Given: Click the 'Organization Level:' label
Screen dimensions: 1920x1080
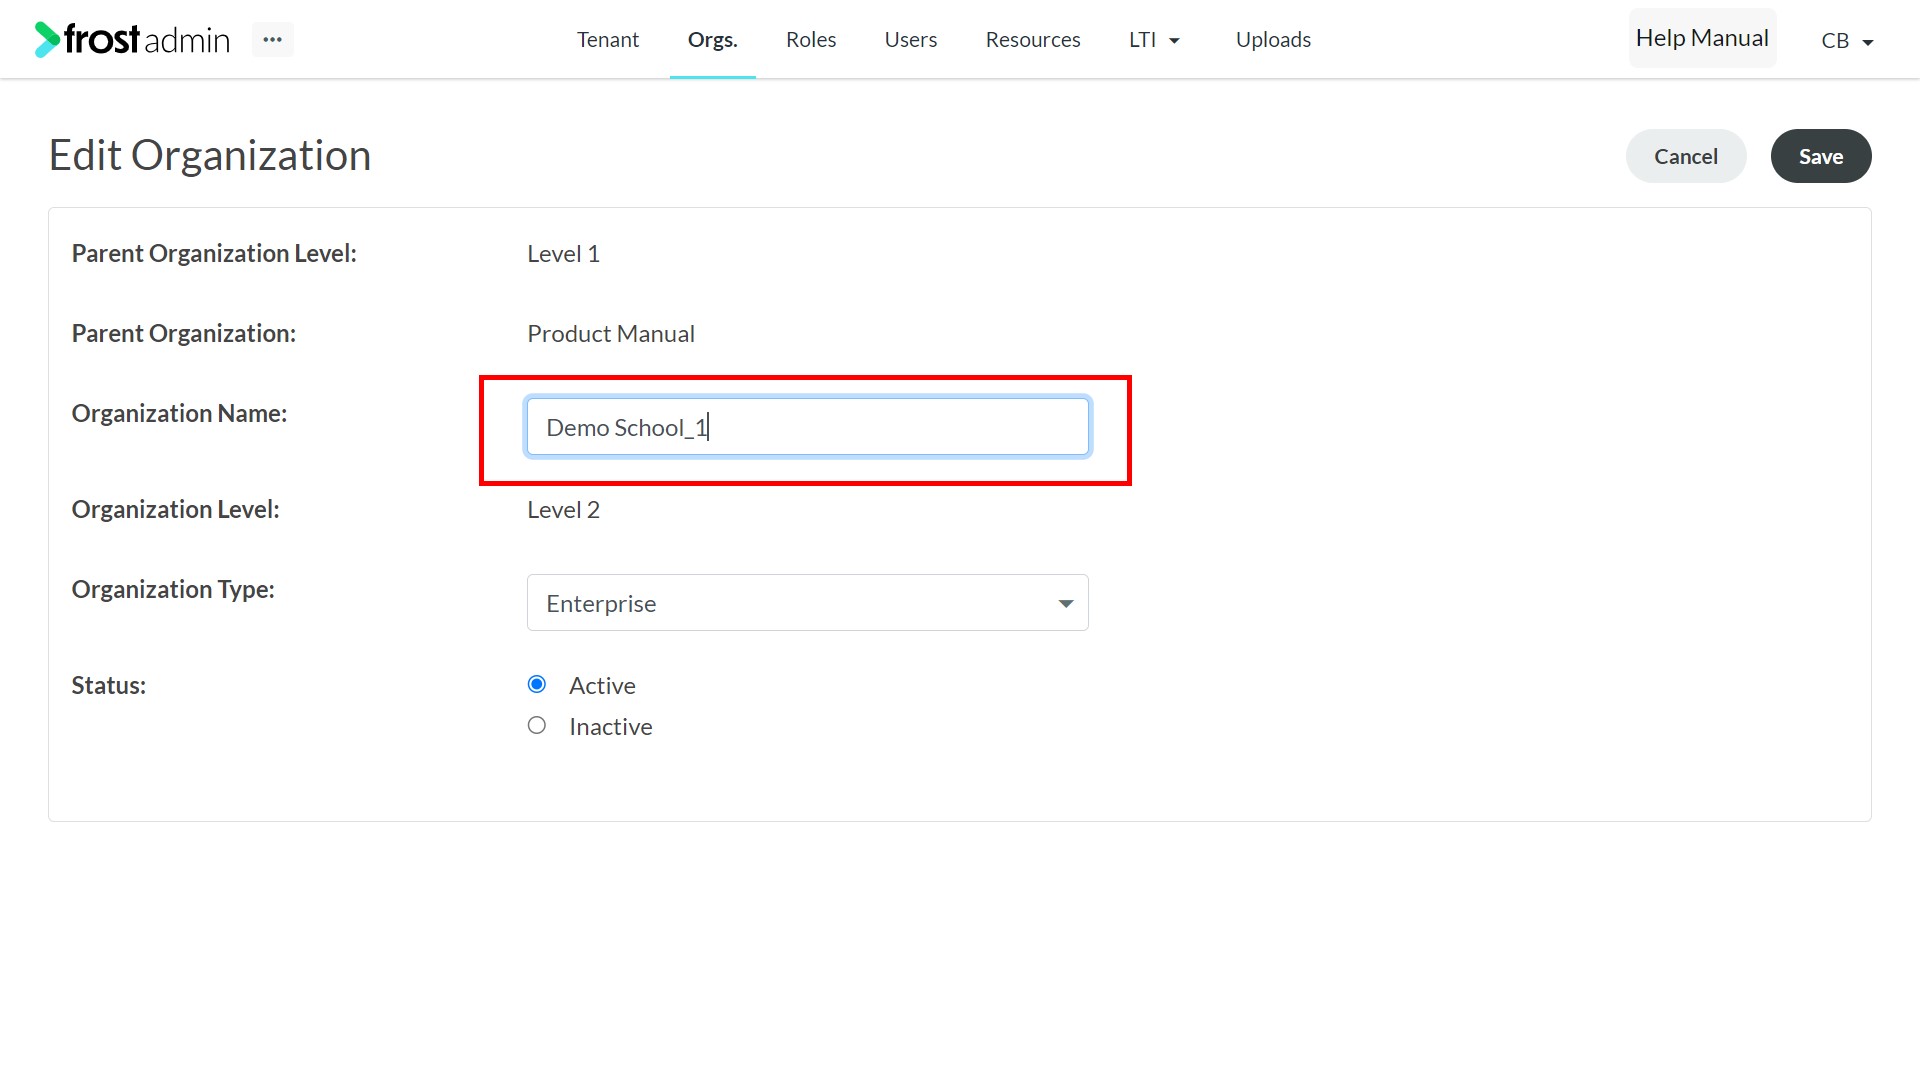Looking at the screenshot, I should tap(175, 510).
